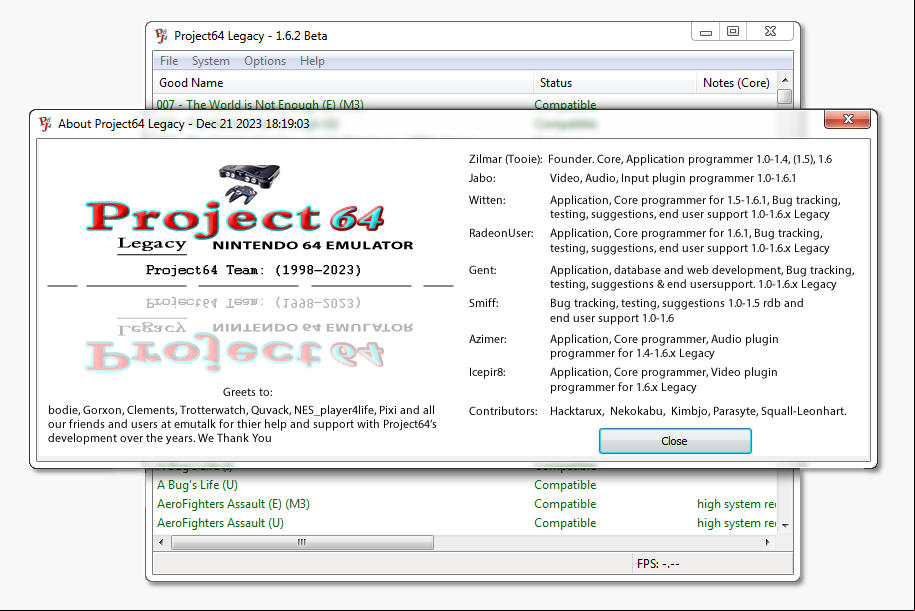Image resolution: width=915 pixels, height=611 pixels.
Task: Click the horizontal scrollbar right arrow
Action: click(767, 542)
